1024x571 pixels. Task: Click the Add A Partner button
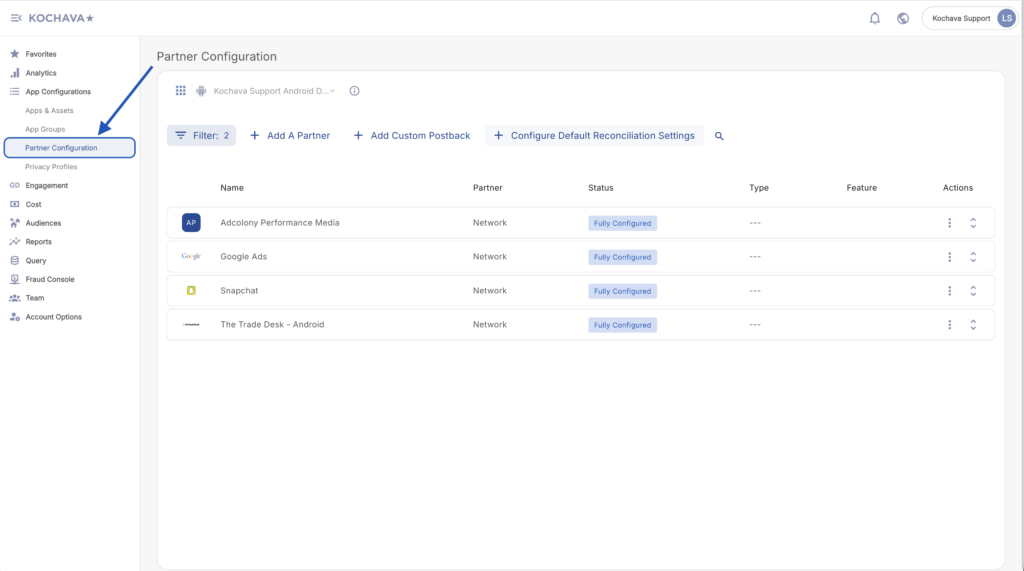[289, 135]
